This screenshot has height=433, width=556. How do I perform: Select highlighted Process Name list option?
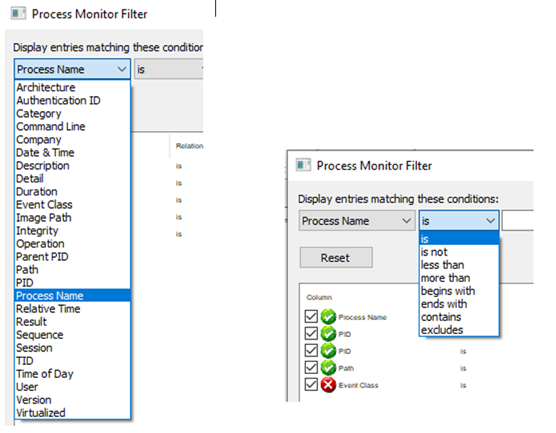(72, 295)
